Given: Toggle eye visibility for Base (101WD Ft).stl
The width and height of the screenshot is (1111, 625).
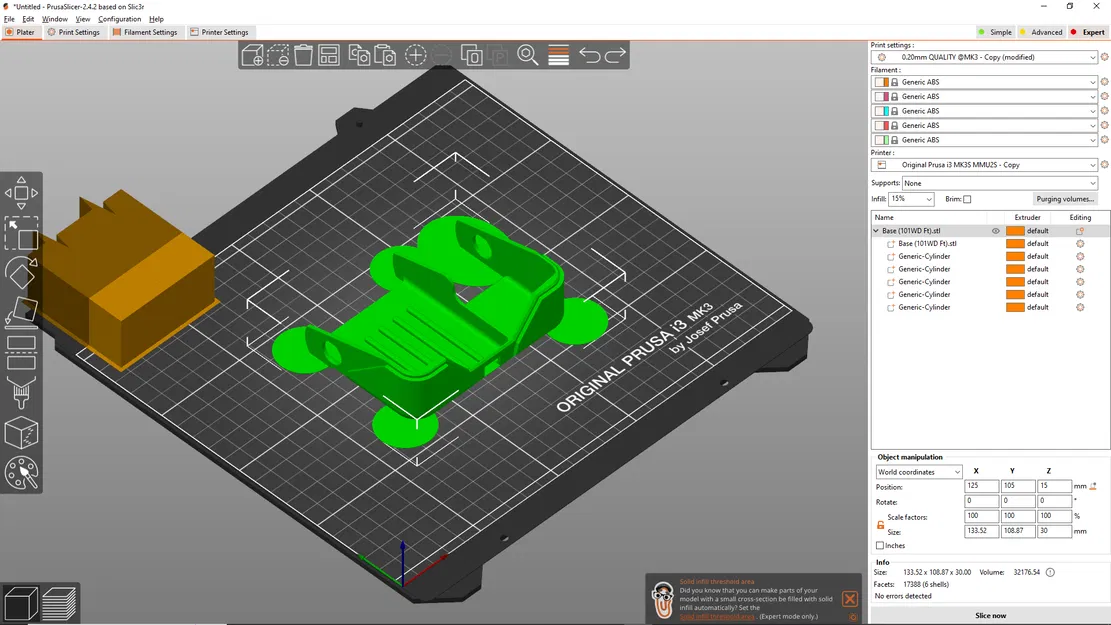Looking at the screenshot, I should click(x=996, y=231).
